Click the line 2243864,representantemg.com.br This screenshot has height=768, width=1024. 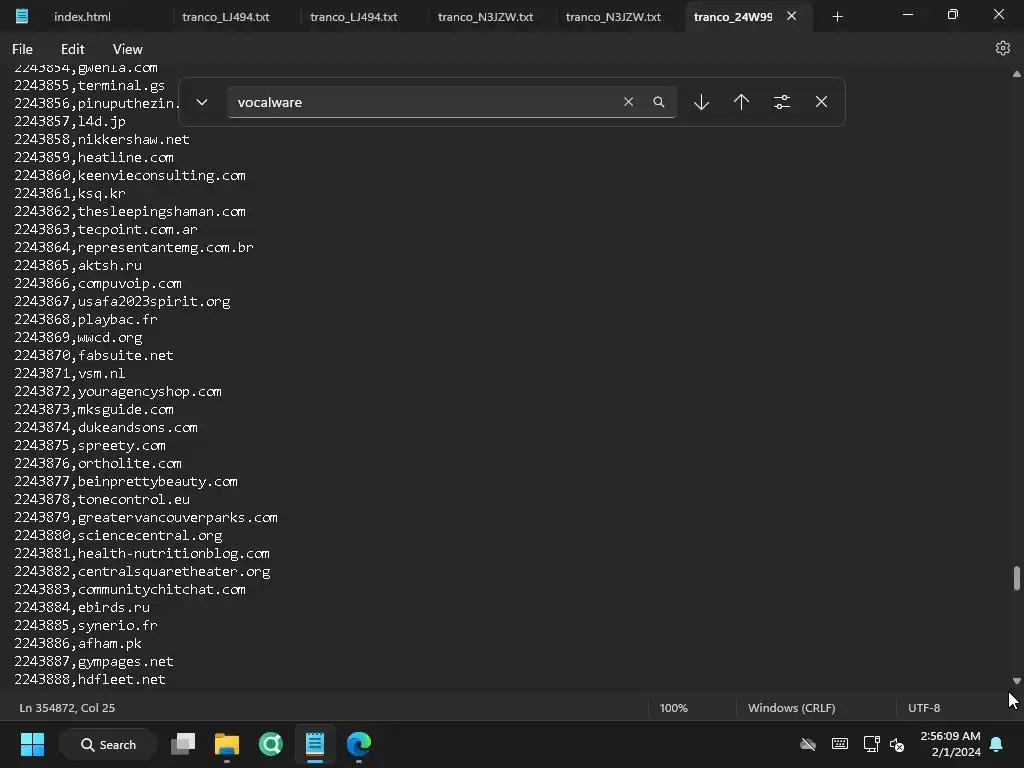pyautogui.click(x=134, y=247)
